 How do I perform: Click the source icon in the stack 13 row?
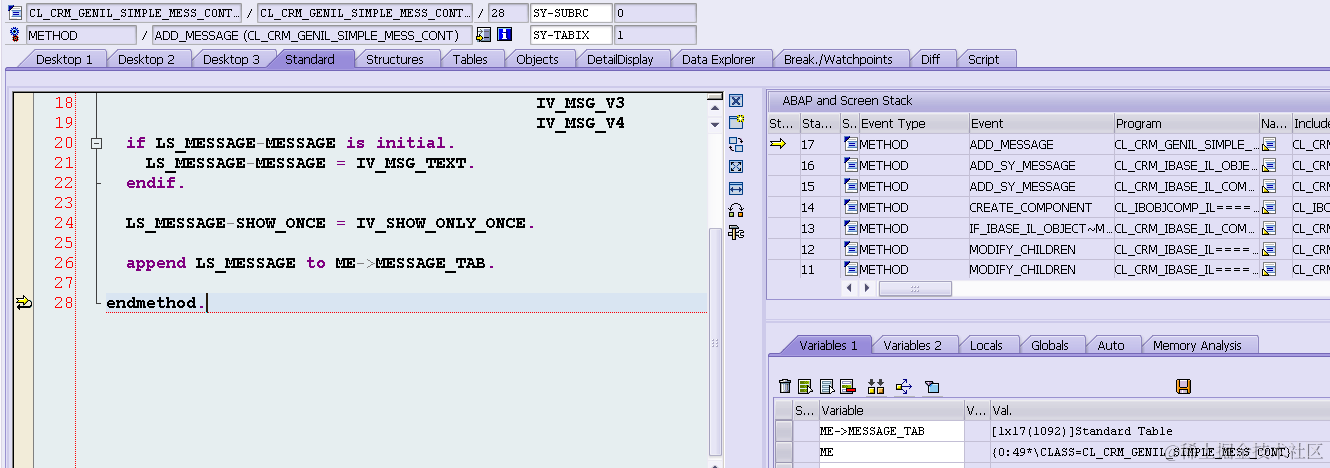[850, 229]
